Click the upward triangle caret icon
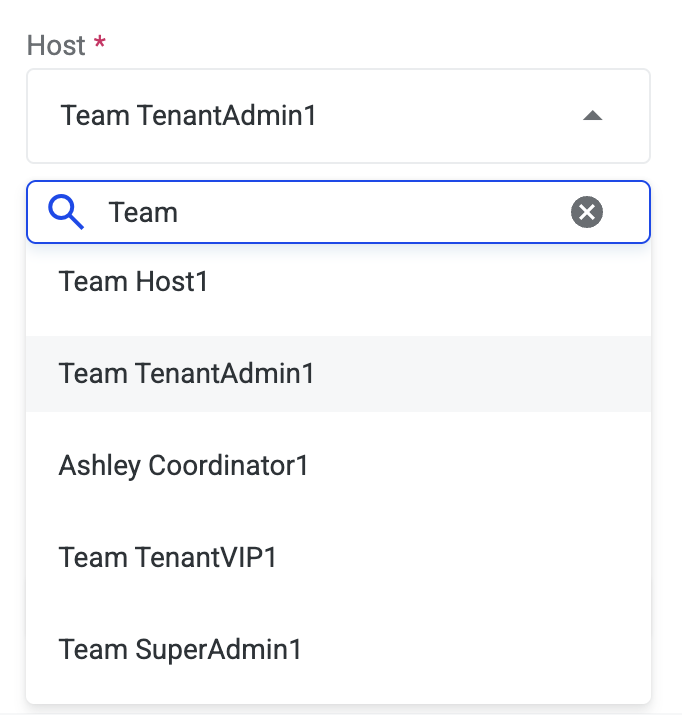Image resolution: width=682 pixels, height=722 pixels. 592,116
